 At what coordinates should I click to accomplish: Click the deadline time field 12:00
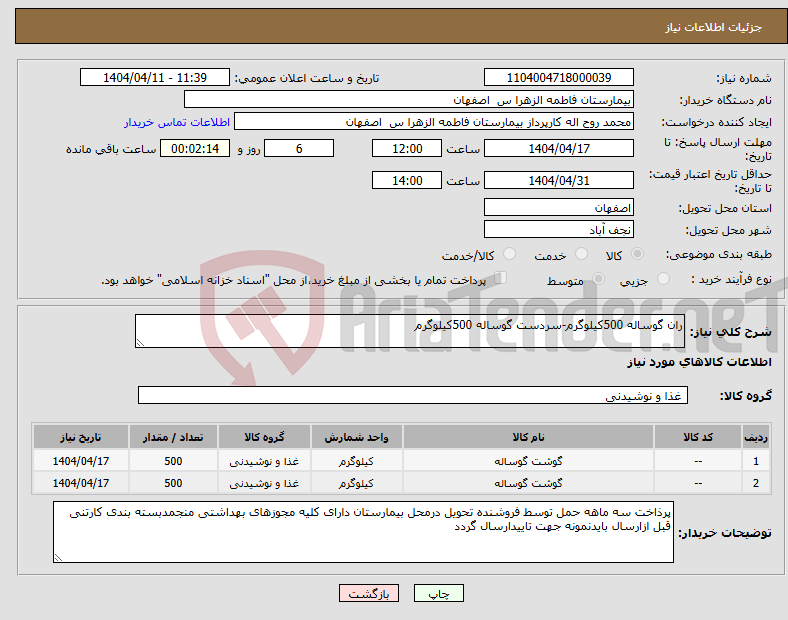click(x=407, y=148)
